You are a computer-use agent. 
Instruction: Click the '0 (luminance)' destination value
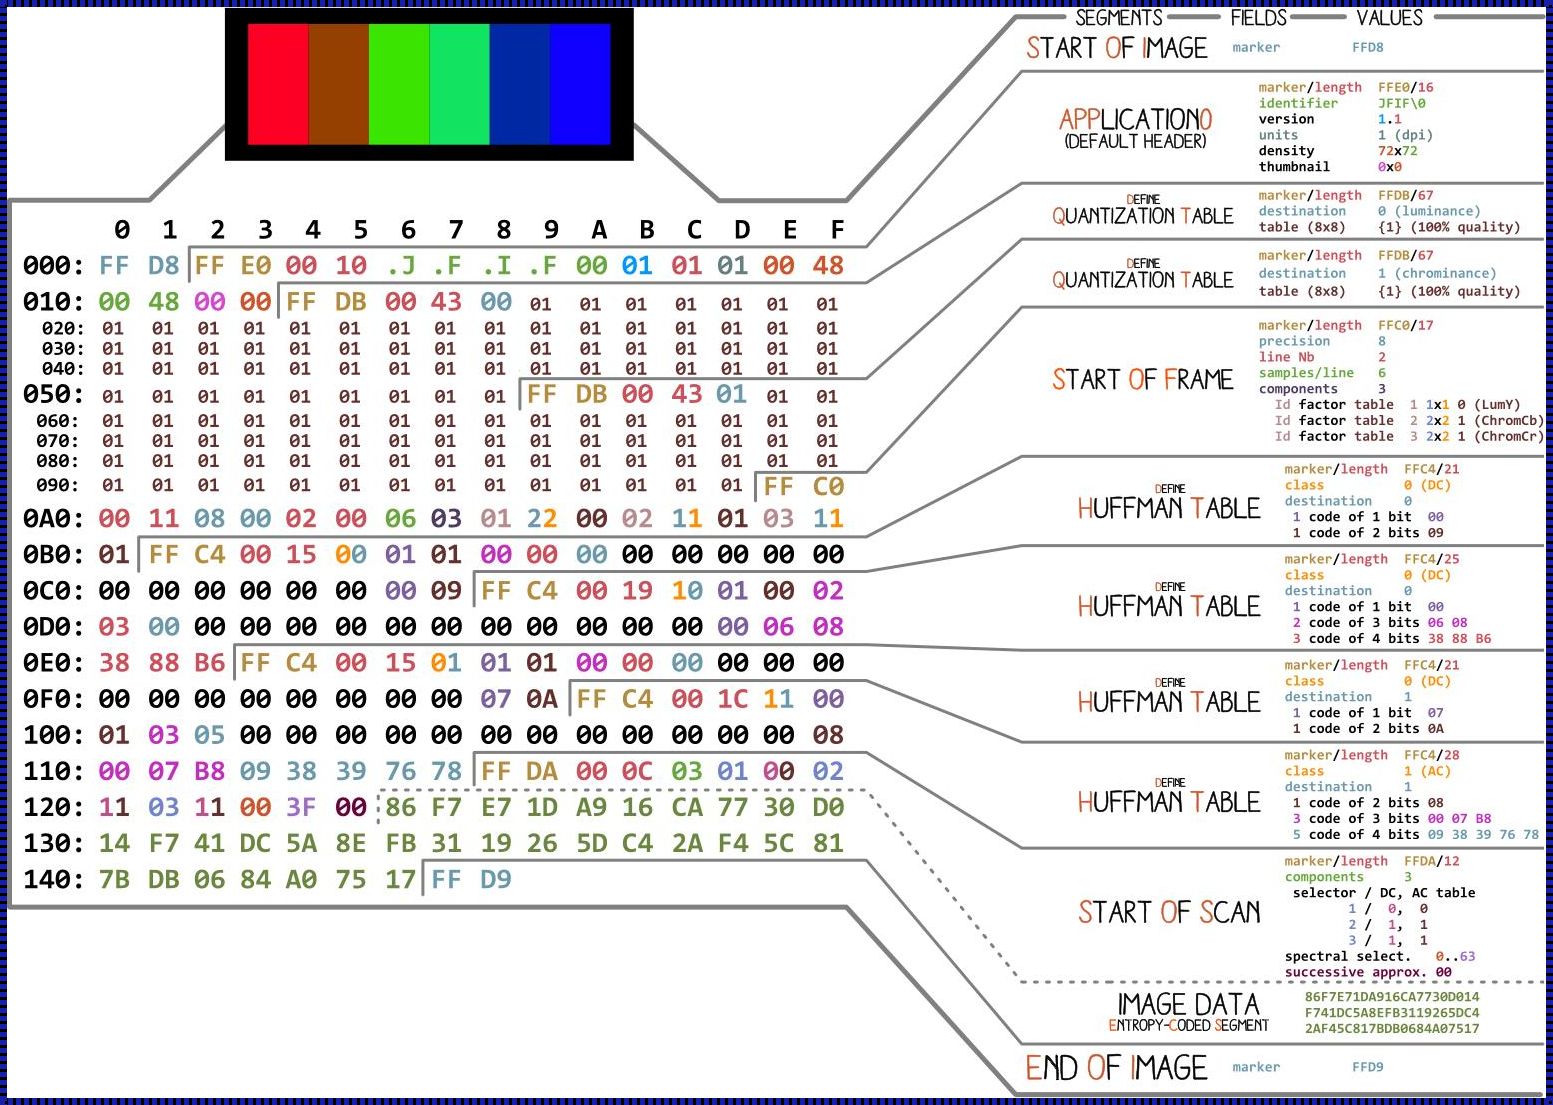(1429, 211)
